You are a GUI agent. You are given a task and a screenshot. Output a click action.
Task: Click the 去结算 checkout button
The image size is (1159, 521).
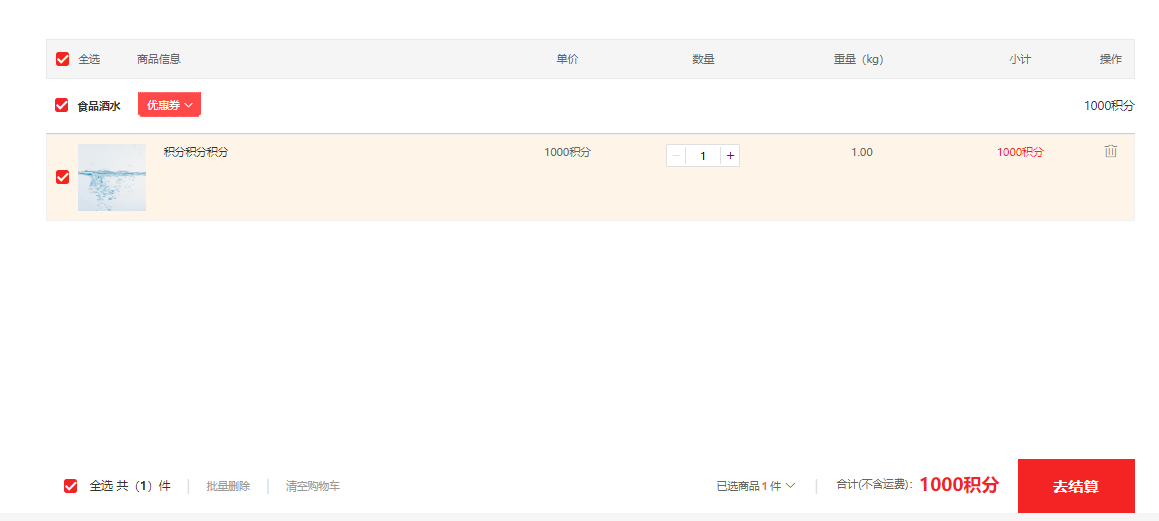point(1075,486)
